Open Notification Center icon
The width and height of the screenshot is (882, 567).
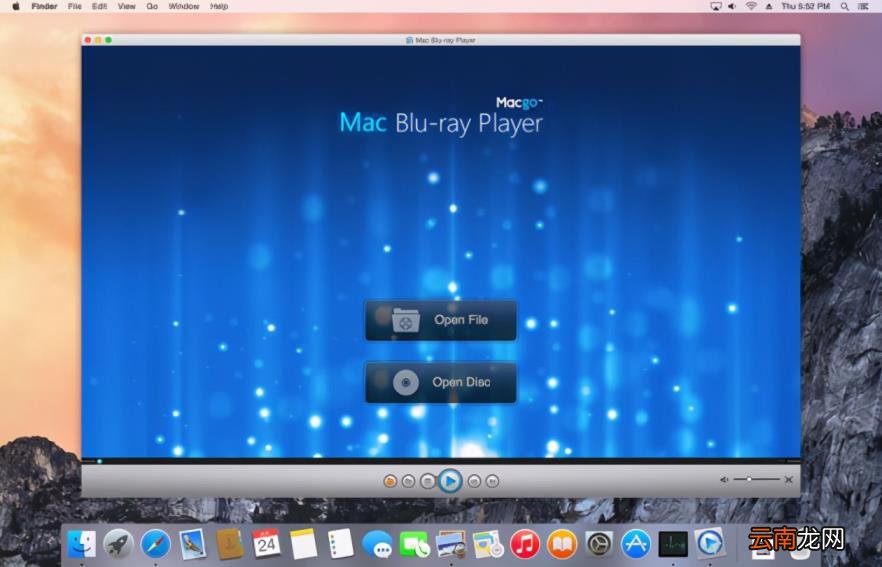[863, 6]
